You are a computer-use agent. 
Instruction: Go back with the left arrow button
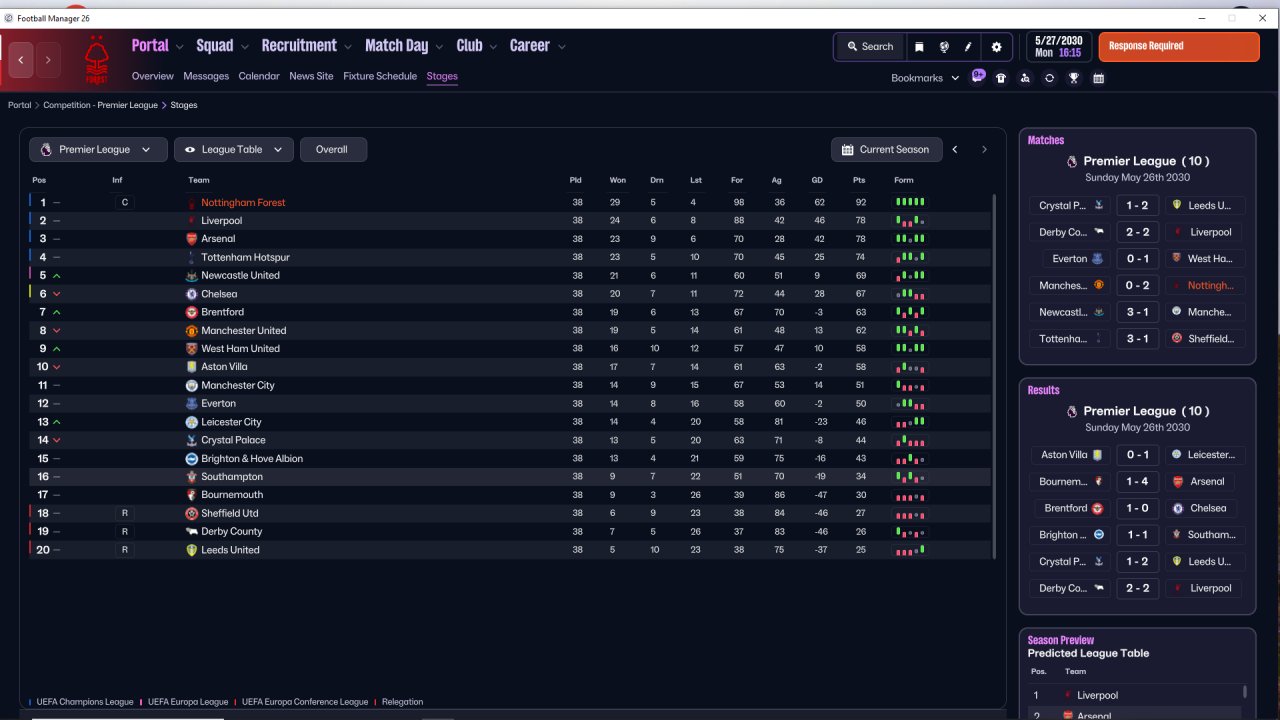tap(21, 60)
